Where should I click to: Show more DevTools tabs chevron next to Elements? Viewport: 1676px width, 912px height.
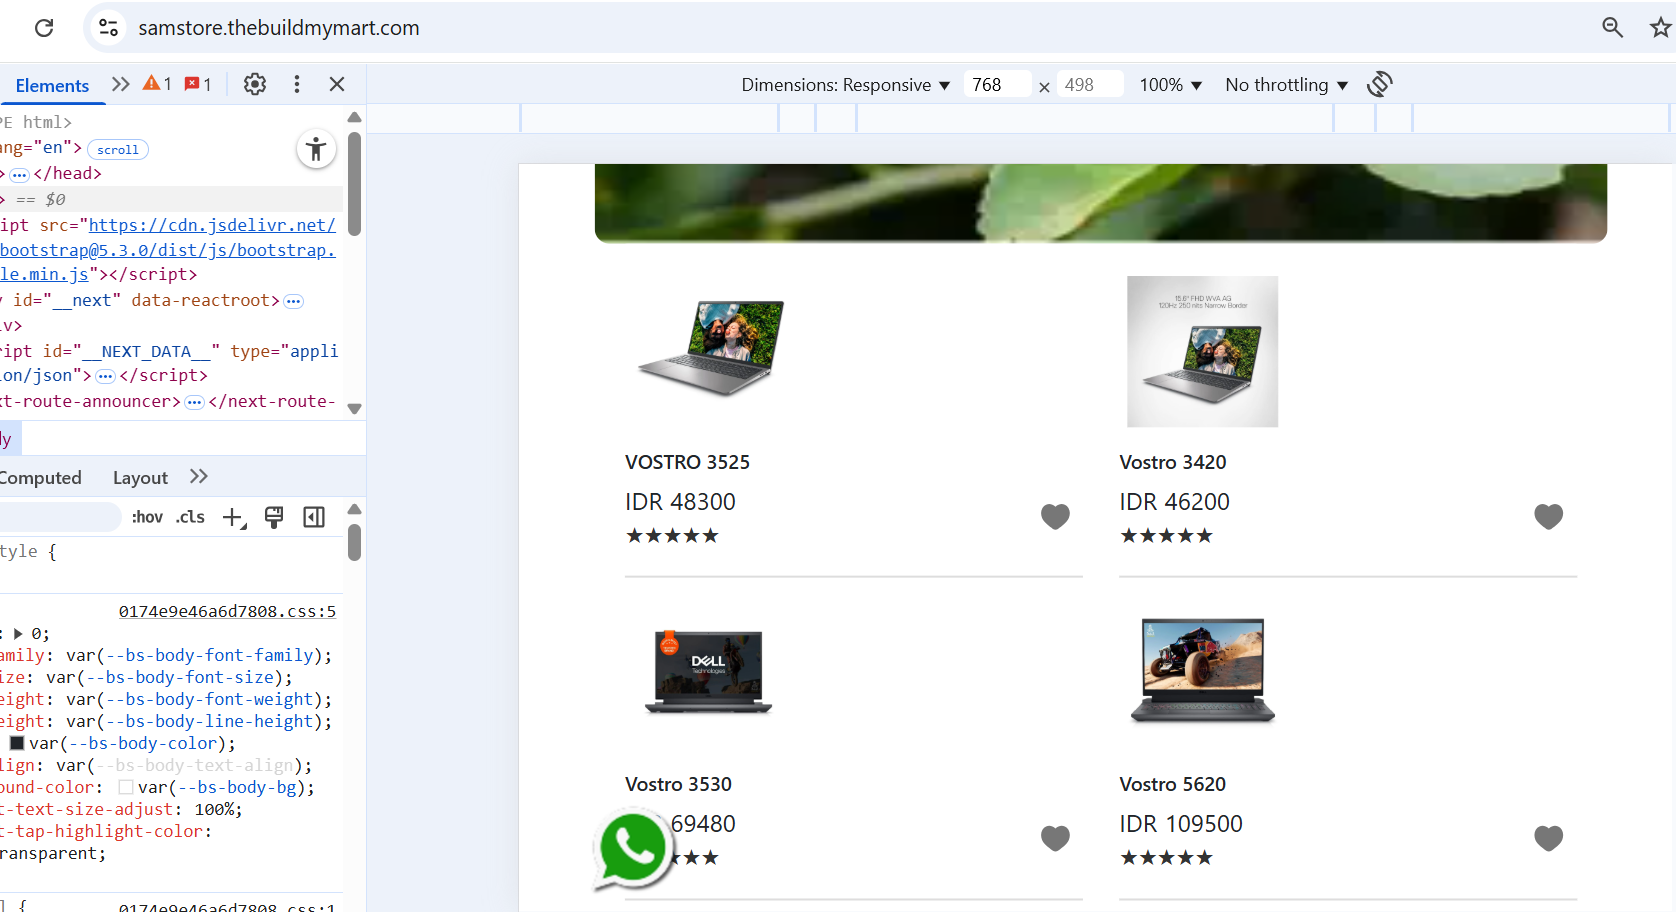[x=121, y=84]
